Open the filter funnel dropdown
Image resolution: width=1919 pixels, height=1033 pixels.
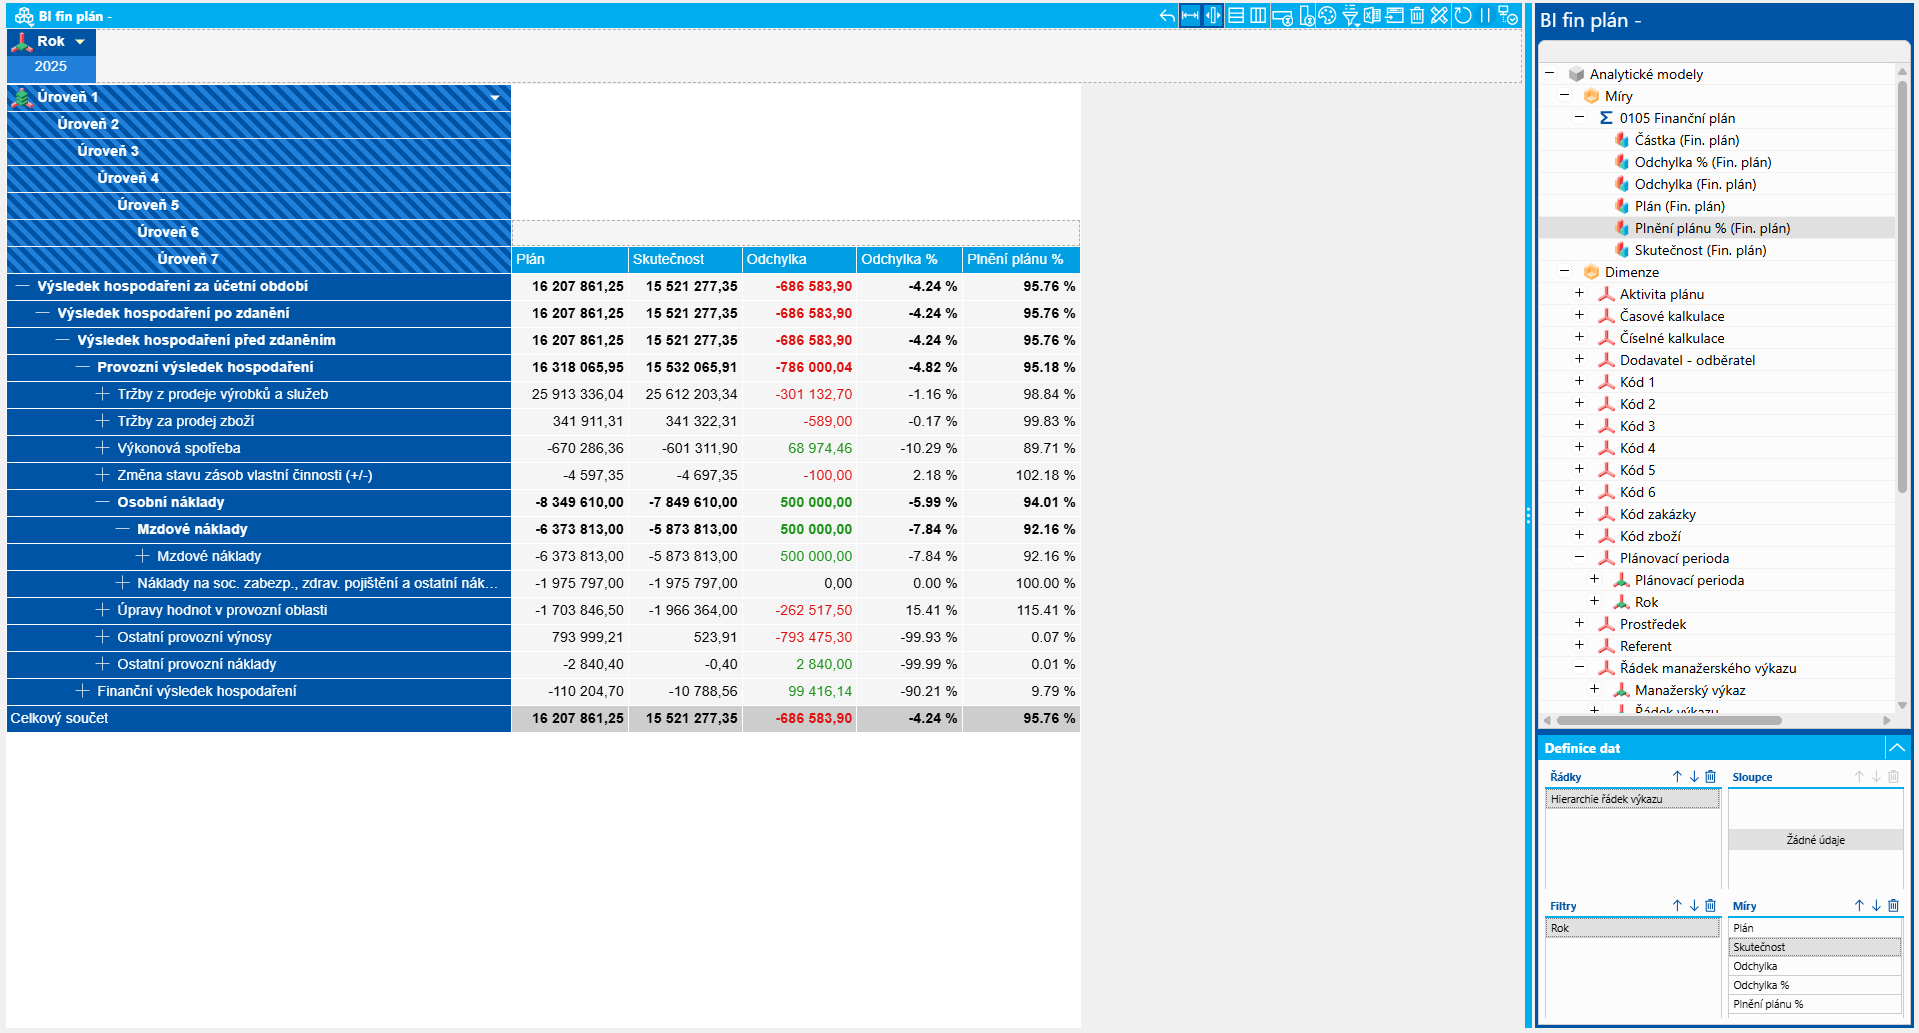1350,16
